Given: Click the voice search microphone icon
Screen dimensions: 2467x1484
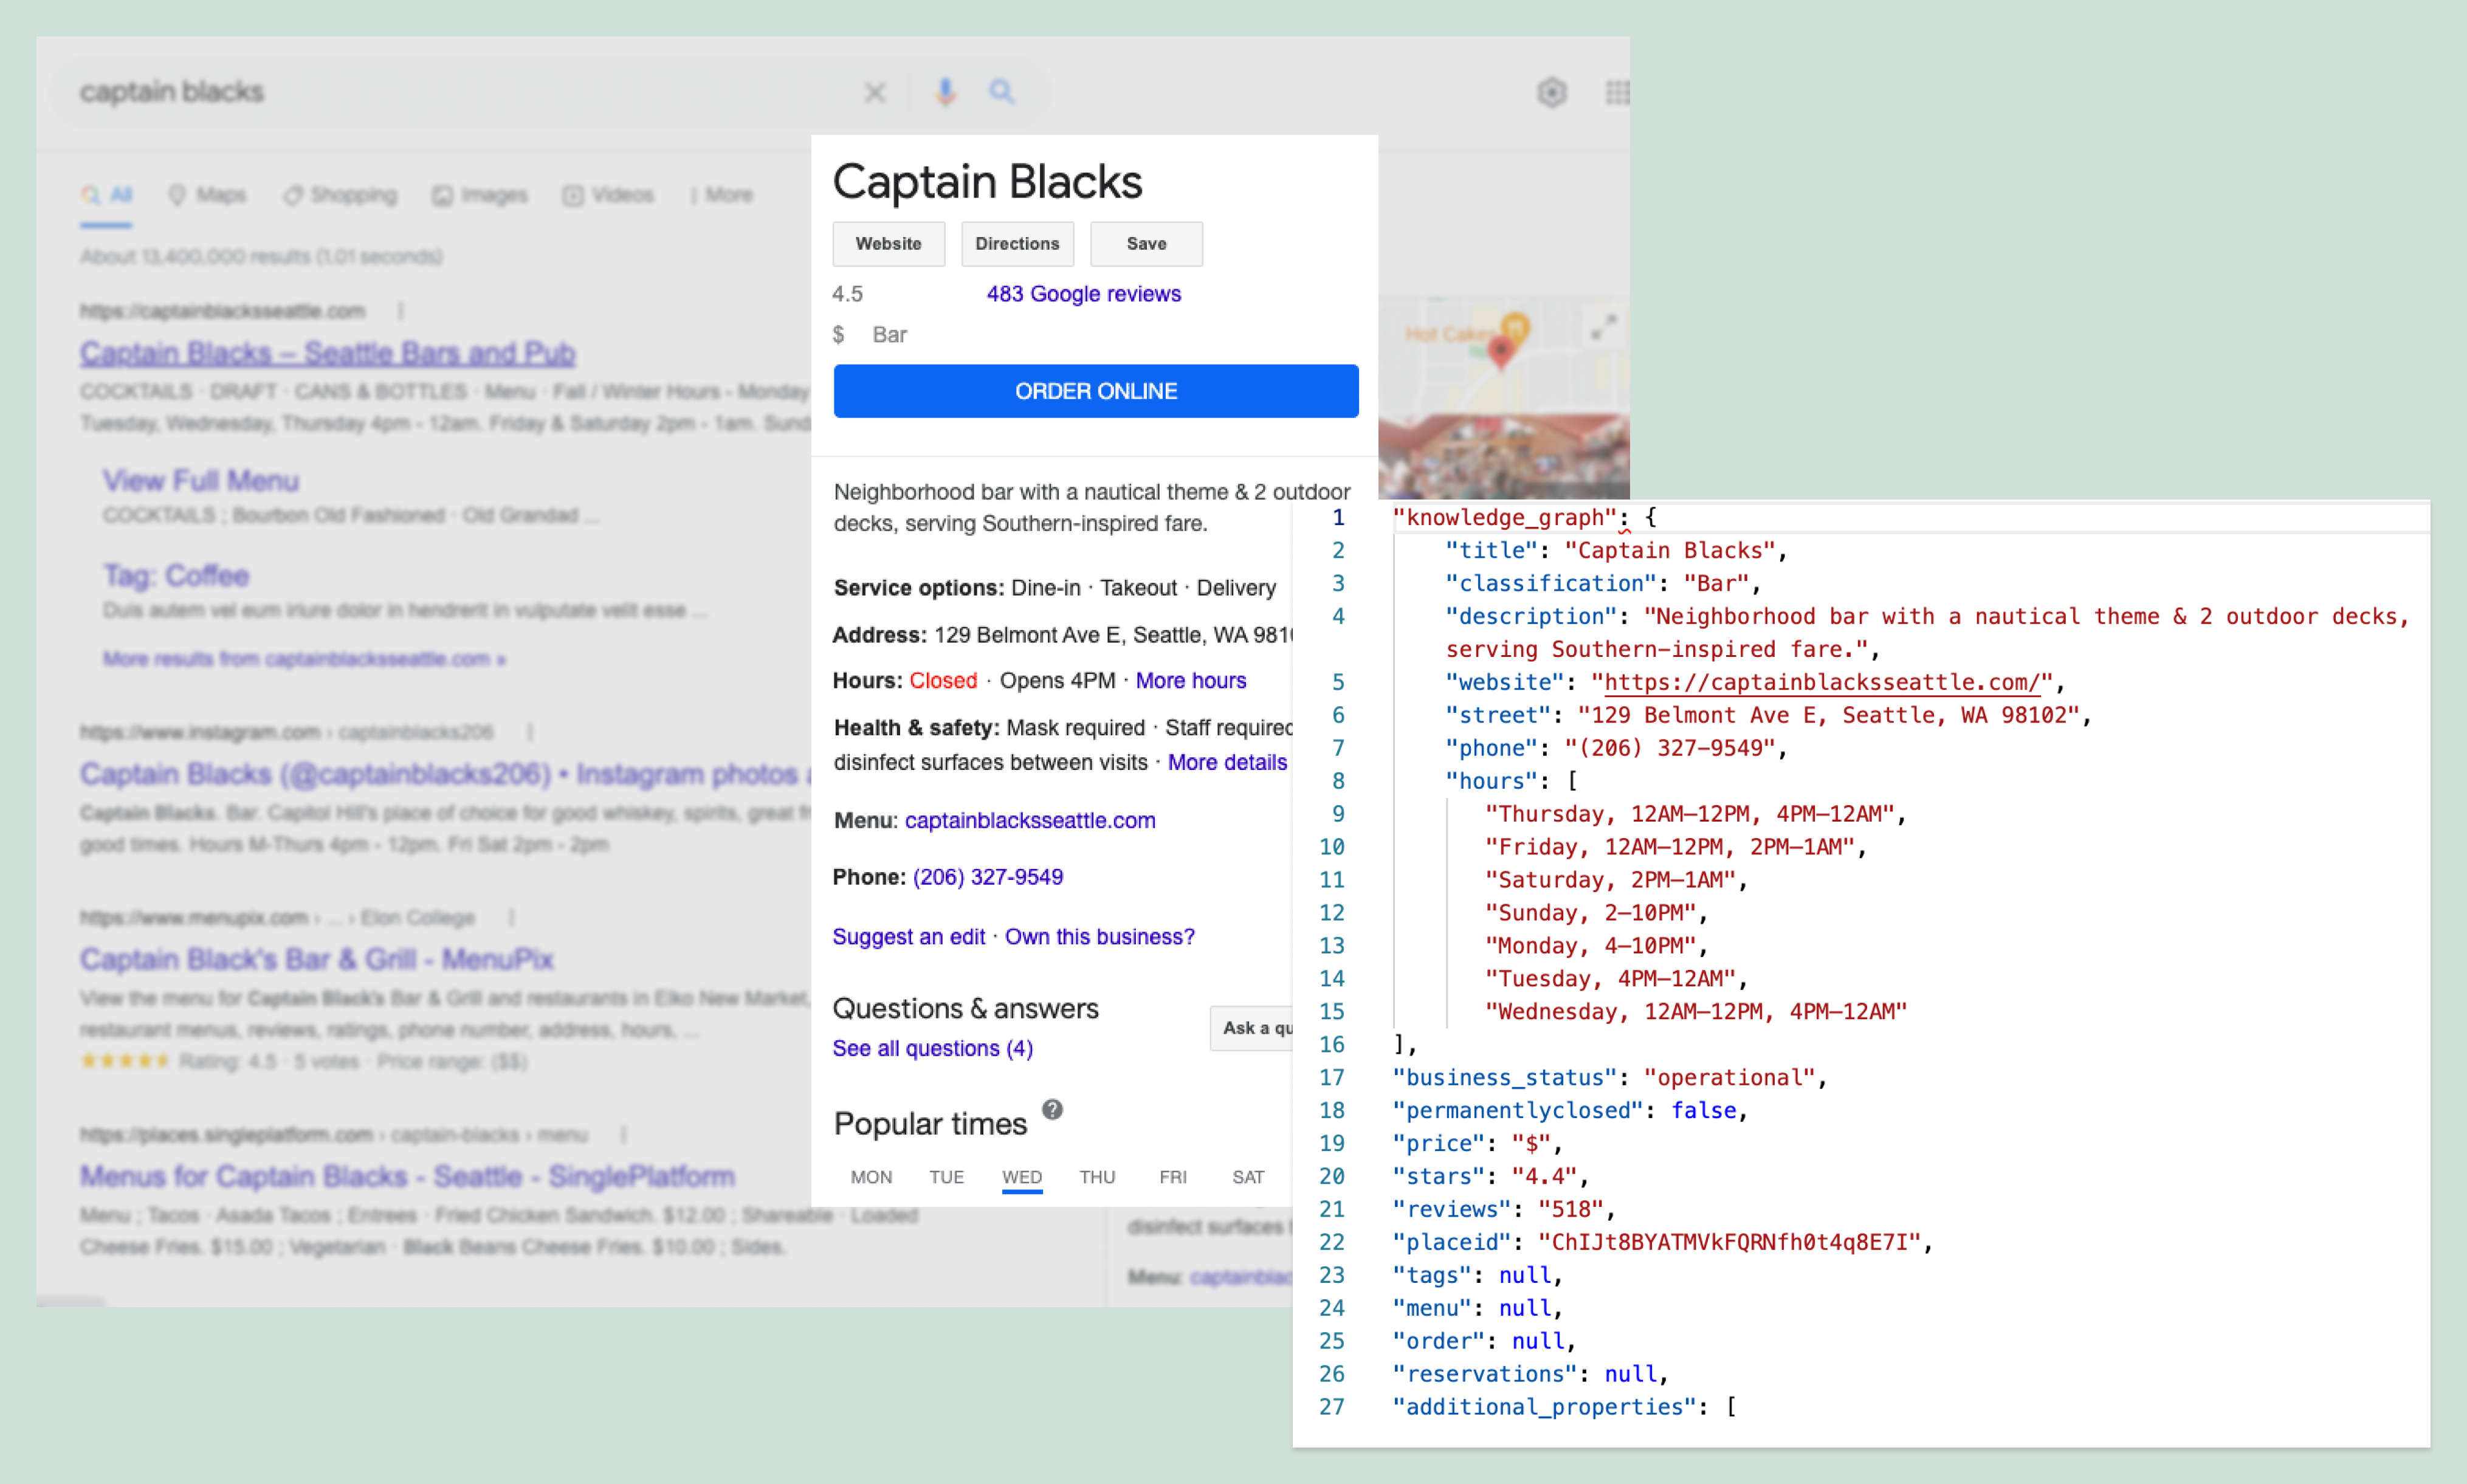Looking at the screenshot, I should [944, 92].
